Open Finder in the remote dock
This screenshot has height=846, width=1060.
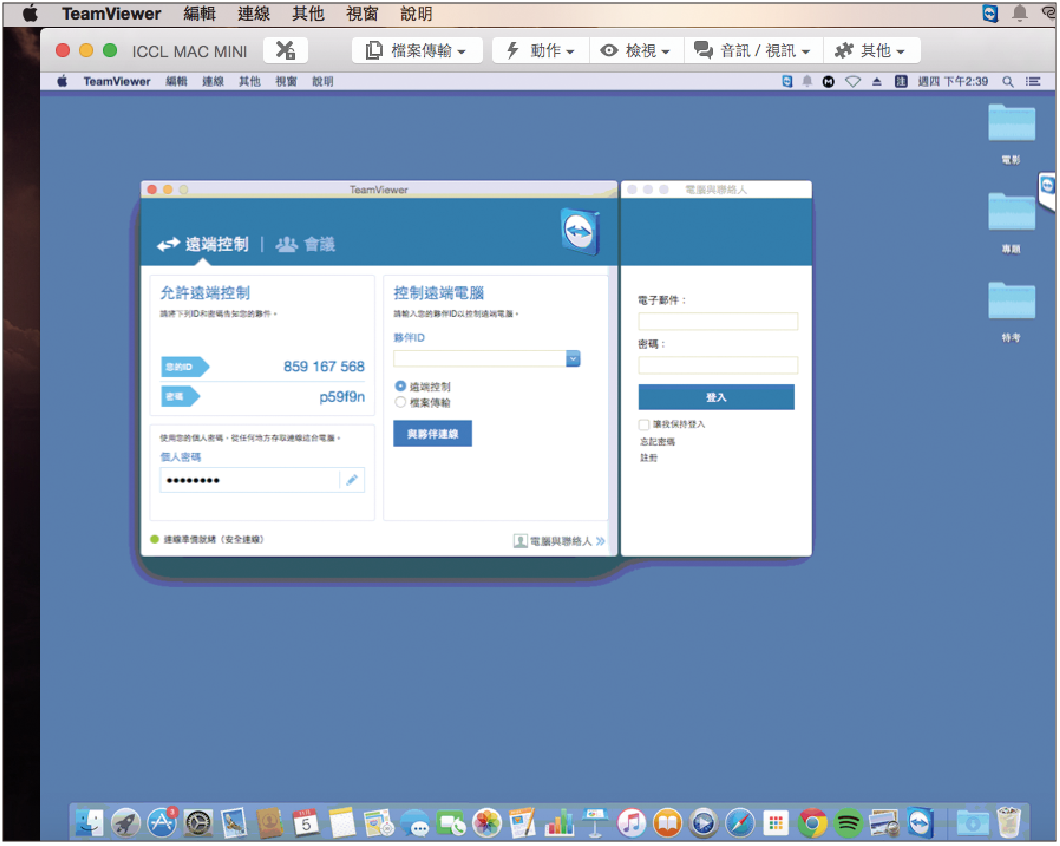pyautogui.click(x=89, y=823)
